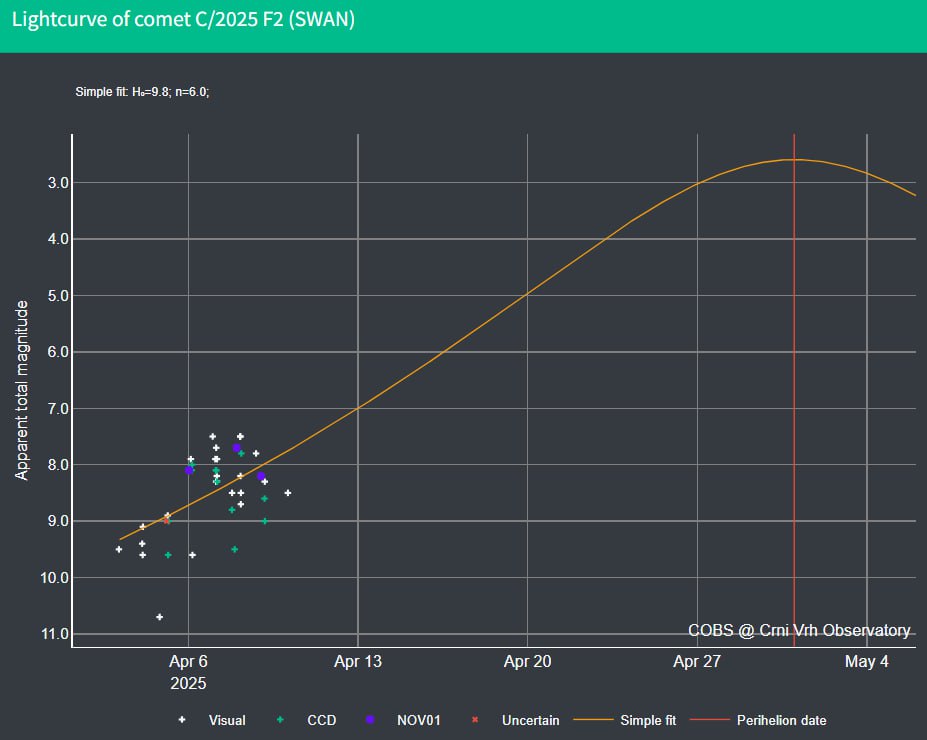Click the red x Uncertain legend marker
Viewport: 927px width, 740px height.
475,719
